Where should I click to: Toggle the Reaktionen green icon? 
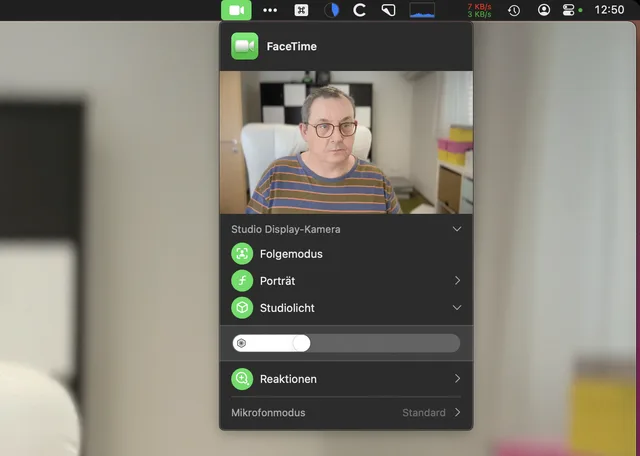click(242, 379)
